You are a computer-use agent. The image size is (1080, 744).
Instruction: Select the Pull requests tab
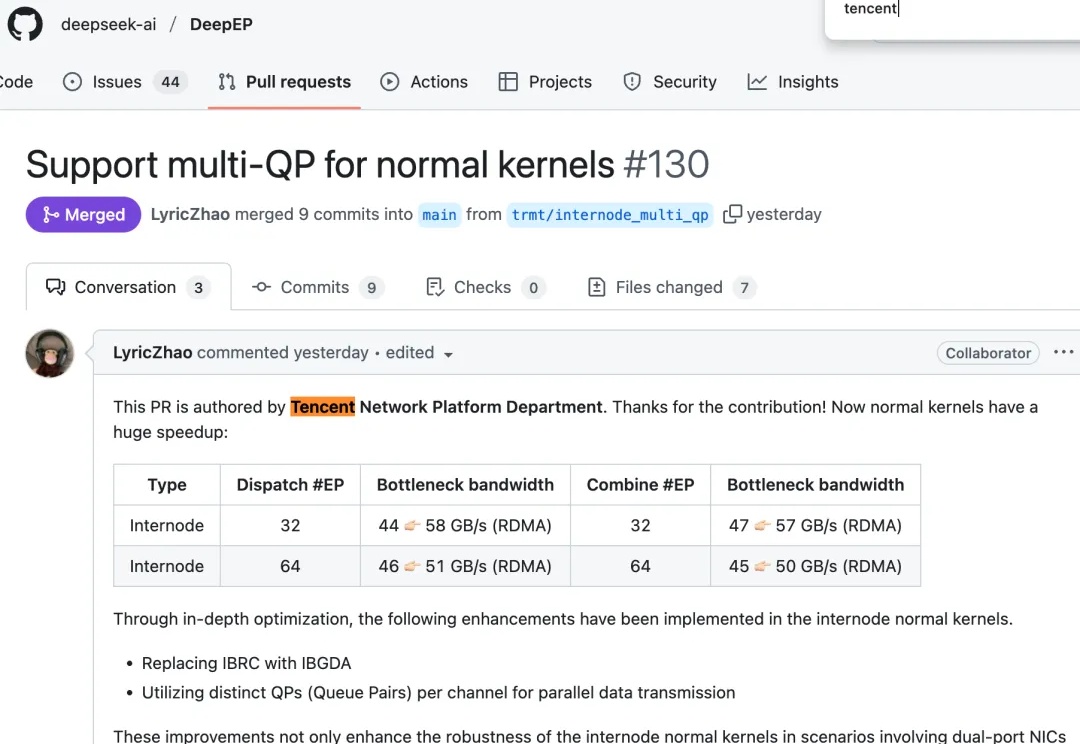[x=284, y=82]
